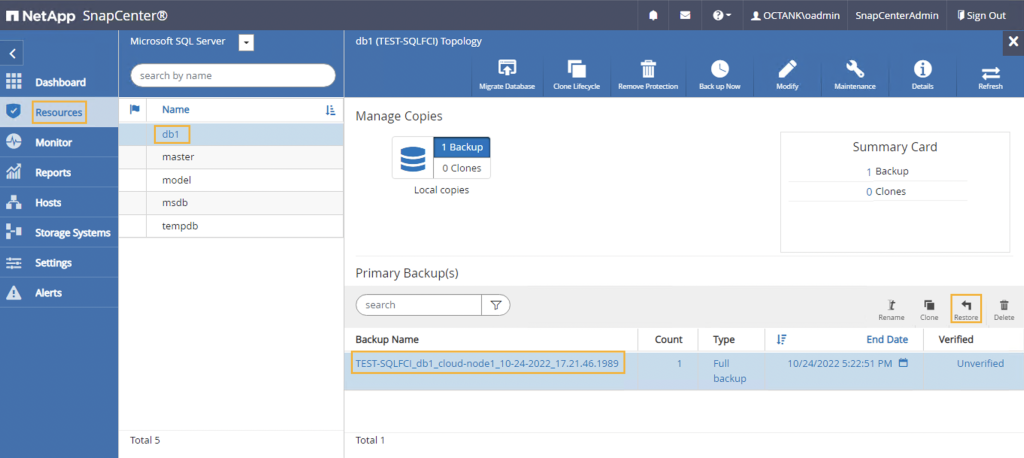Toggle the End Date sort icon
Screen dimensions: 1024x458
coord(781,340)
